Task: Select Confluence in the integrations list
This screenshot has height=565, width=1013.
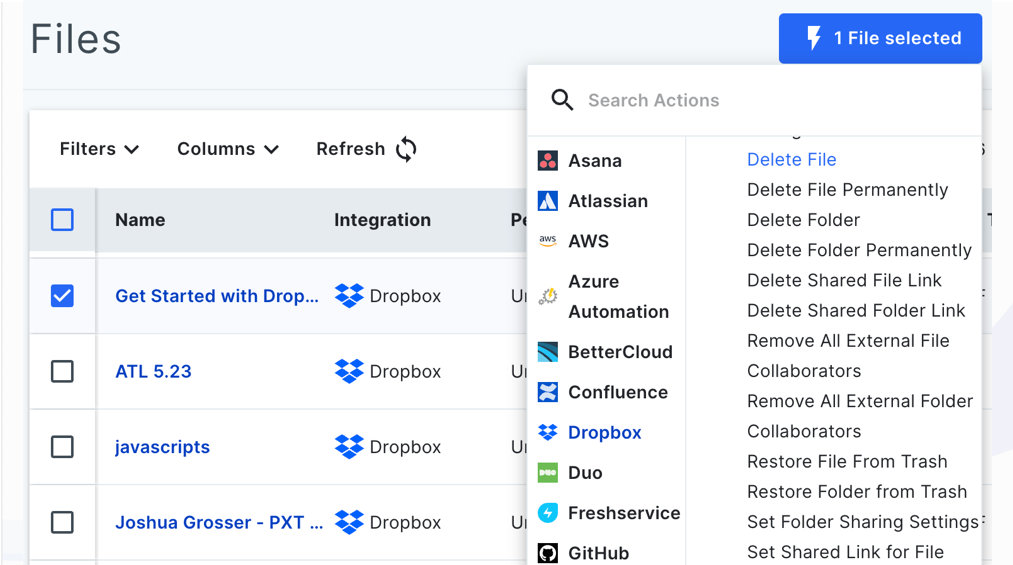Action: tap(618, 392)
